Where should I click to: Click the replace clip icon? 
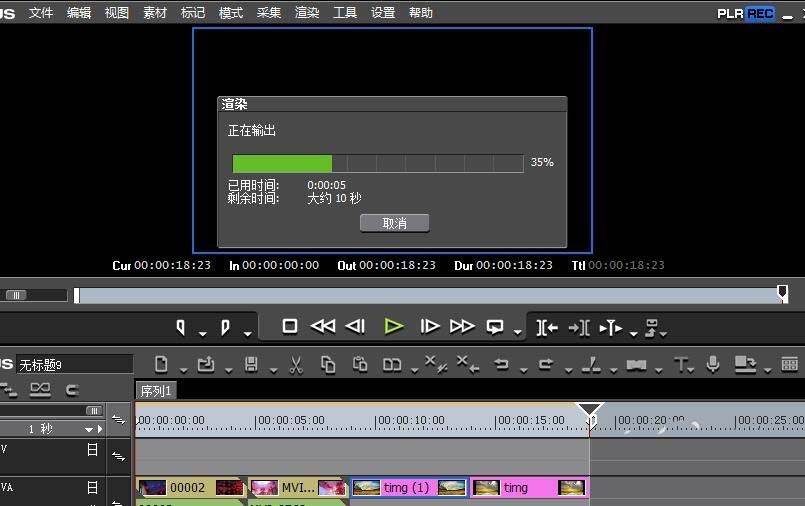point(392,365)
